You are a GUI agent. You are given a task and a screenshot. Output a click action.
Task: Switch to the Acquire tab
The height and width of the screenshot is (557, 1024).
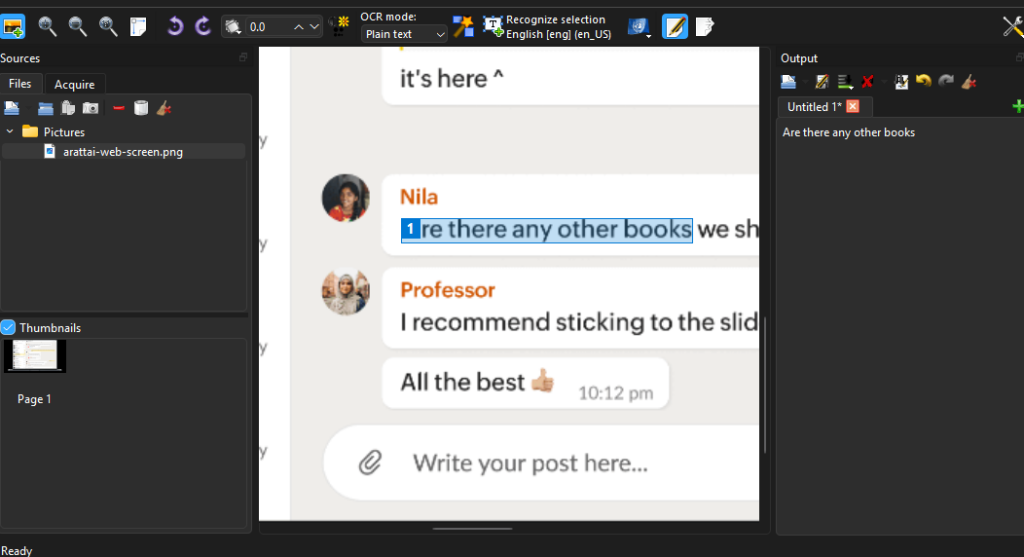(75, 85)
